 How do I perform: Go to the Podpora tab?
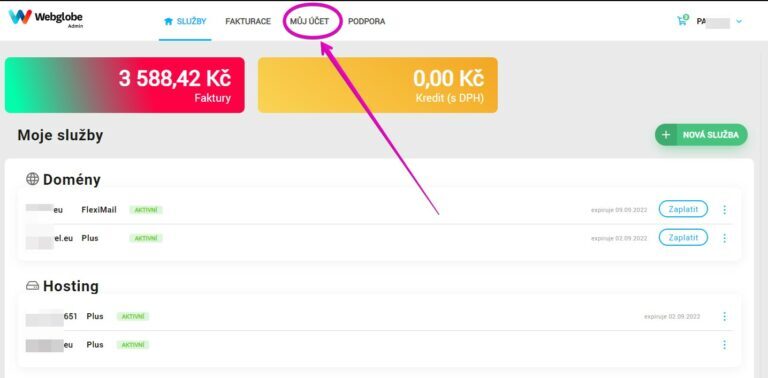coord(366,22)
